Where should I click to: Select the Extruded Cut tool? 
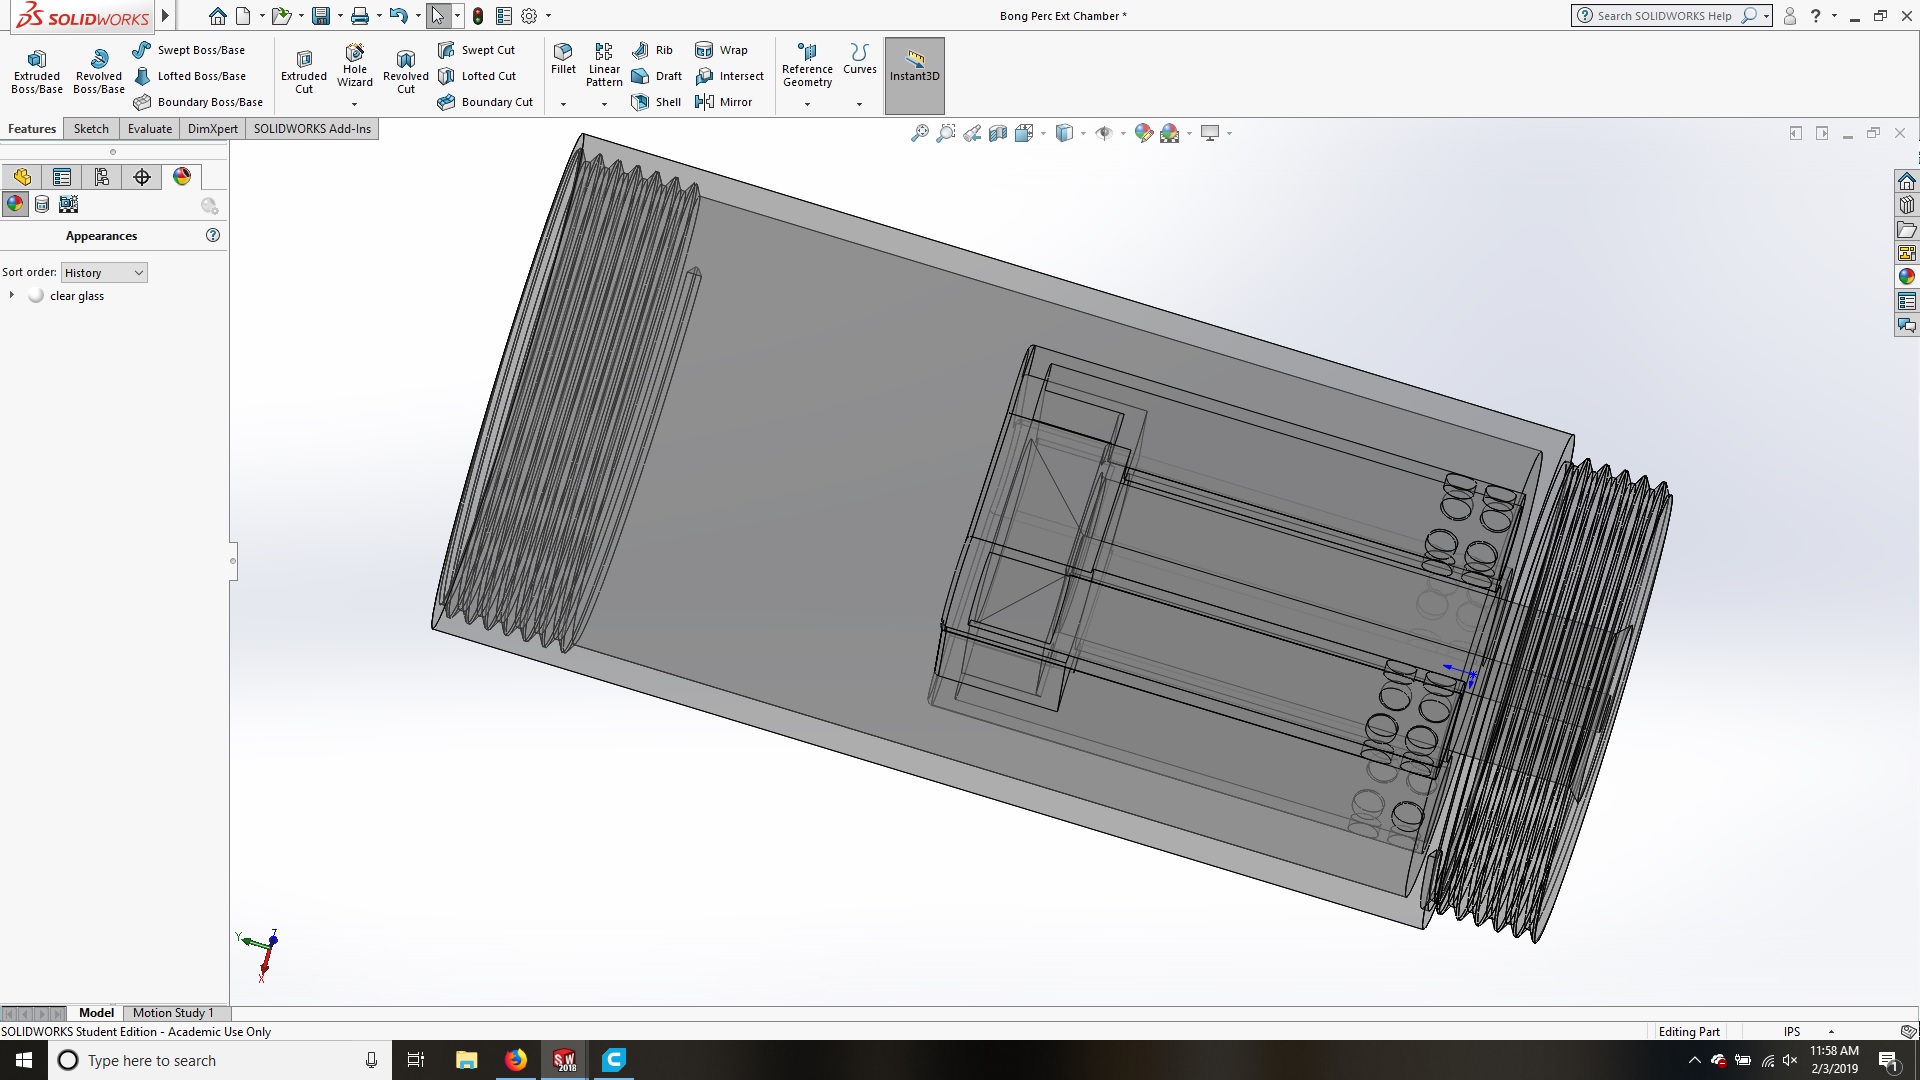coord(304,70)
